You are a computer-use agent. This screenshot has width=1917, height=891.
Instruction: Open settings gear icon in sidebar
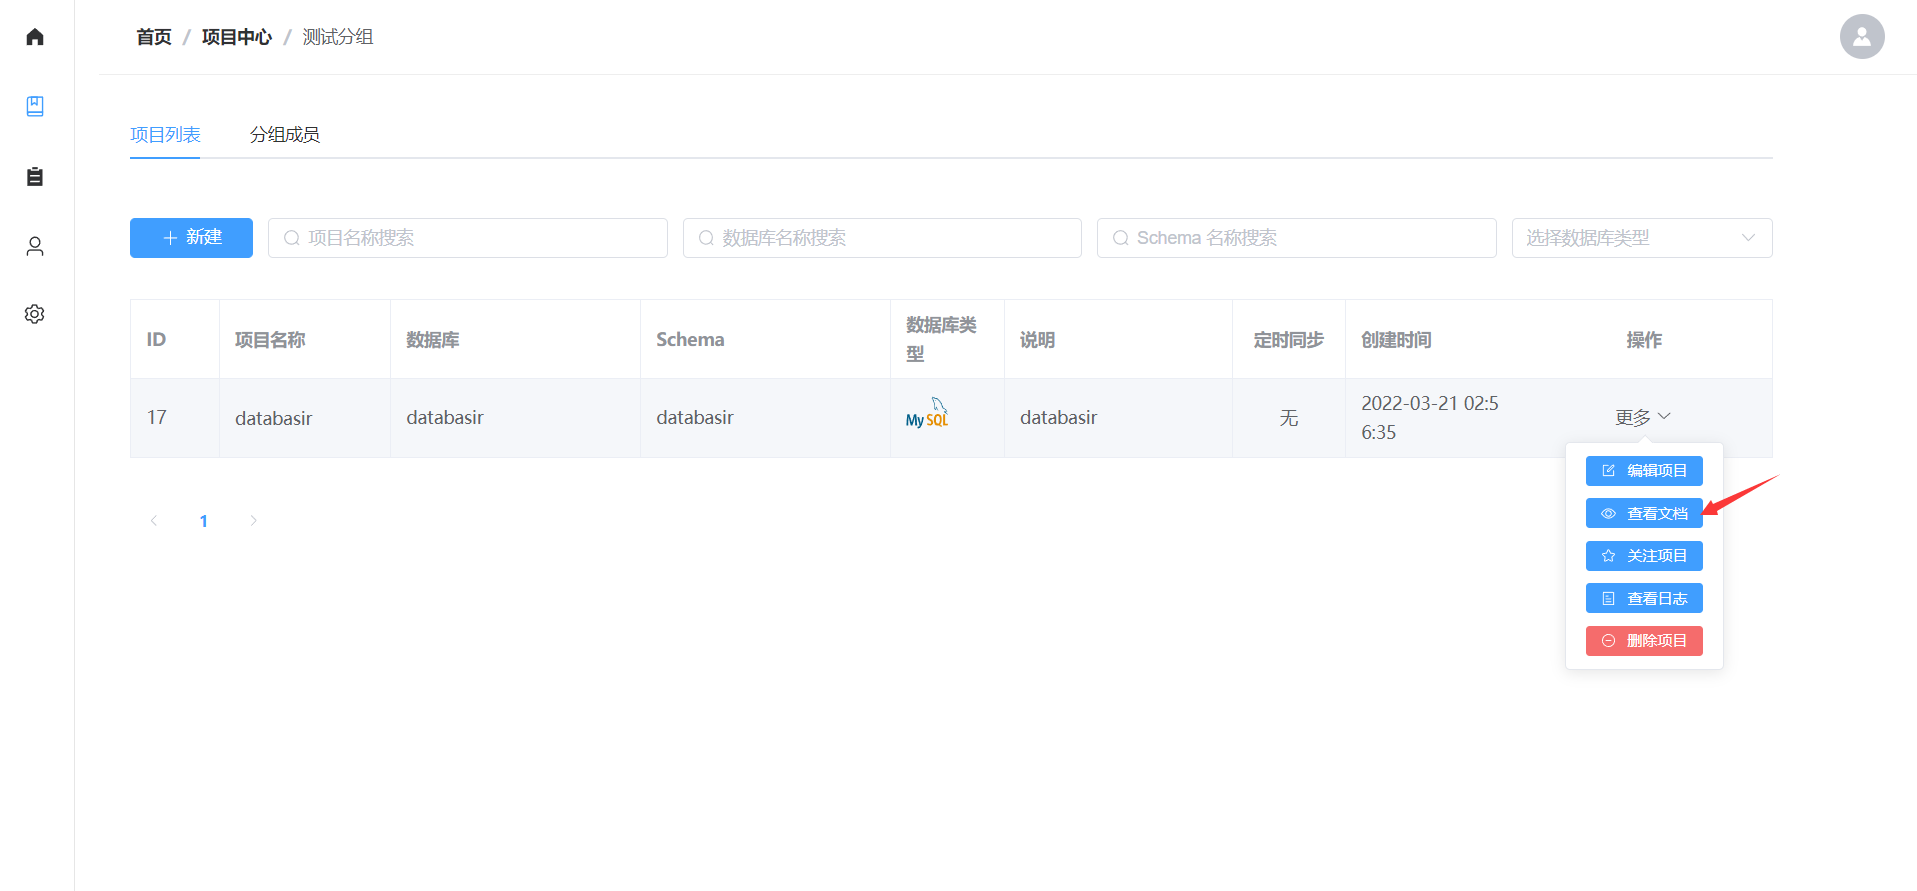point(35,314)
